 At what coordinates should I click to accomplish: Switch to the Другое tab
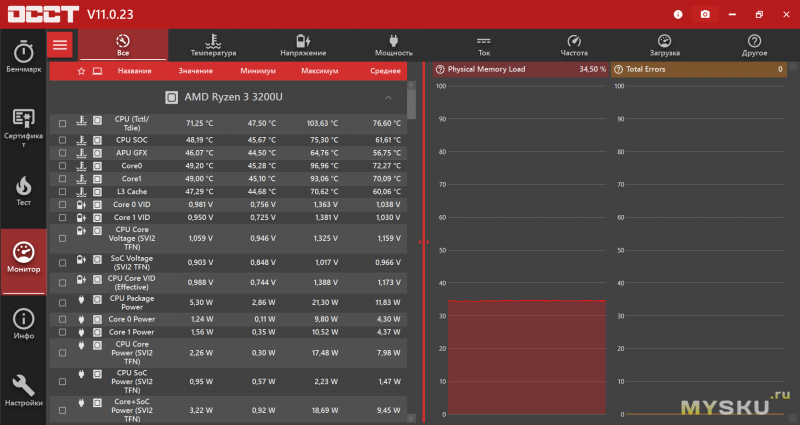pyautogui.click(x=755, y=45)
